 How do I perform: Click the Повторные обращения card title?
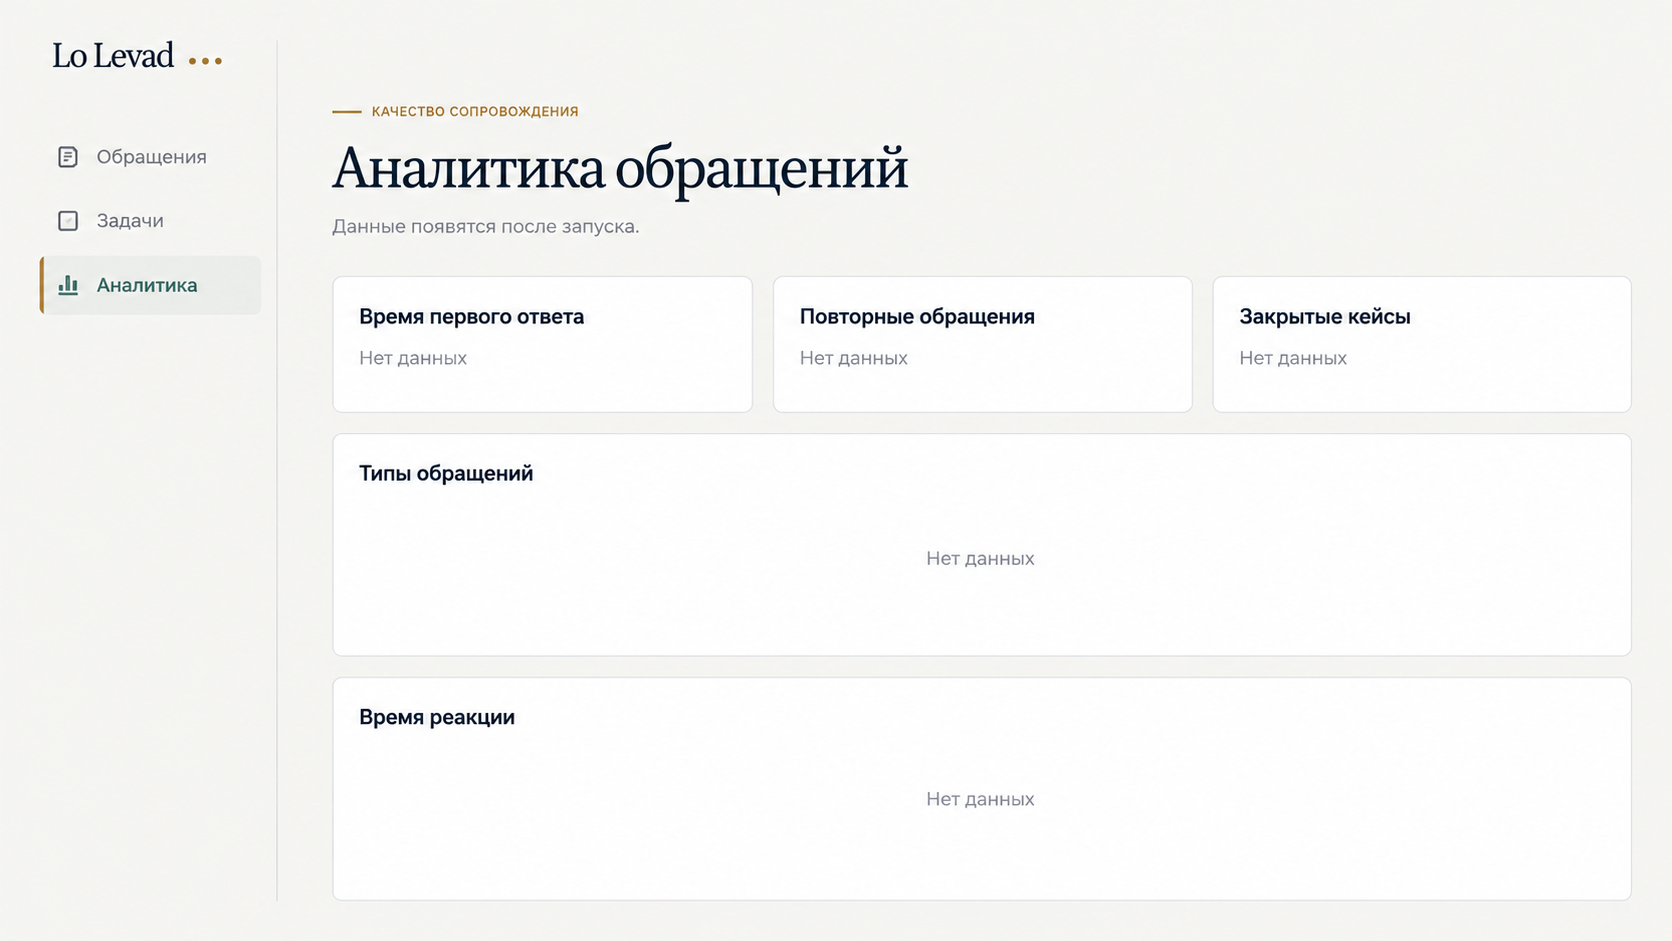917,317
